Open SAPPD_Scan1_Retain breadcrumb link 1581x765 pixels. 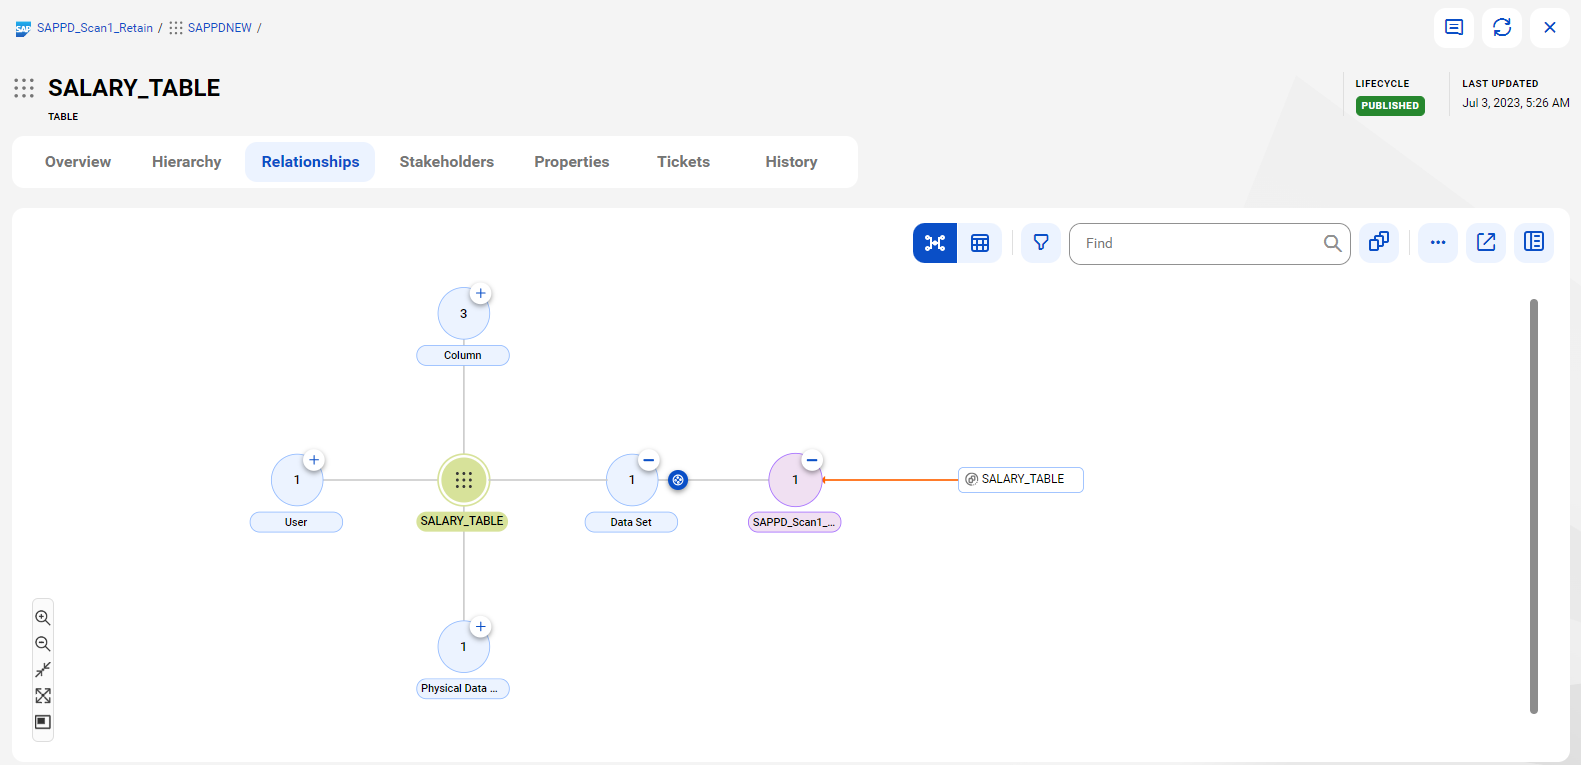click(95, 28)
